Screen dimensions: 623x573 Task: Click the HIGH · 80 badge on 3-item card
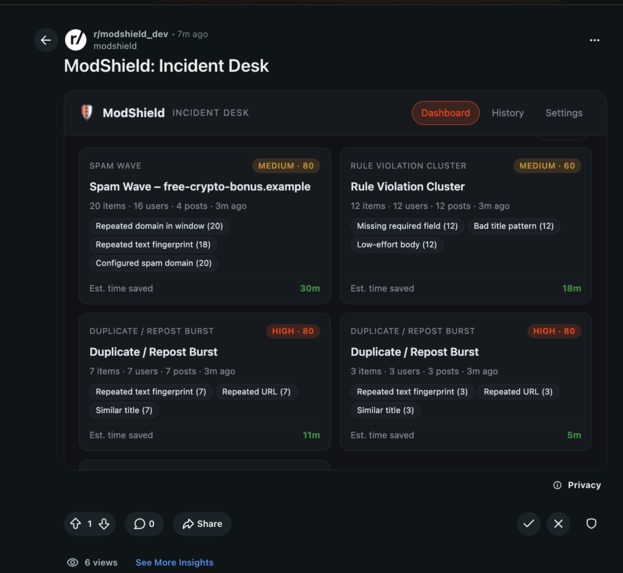pos(554,331)
